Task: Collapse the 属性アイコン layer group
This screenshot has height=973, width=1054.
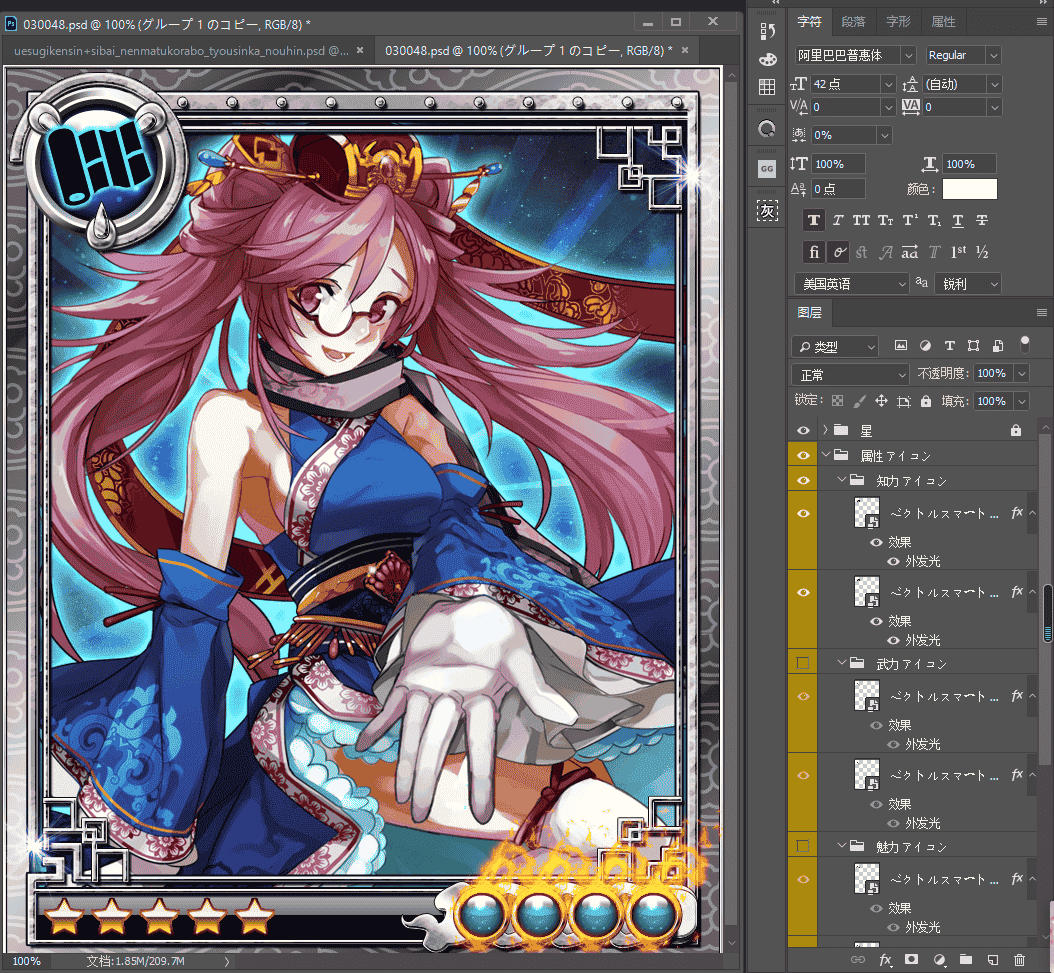Action: [825, 455]
